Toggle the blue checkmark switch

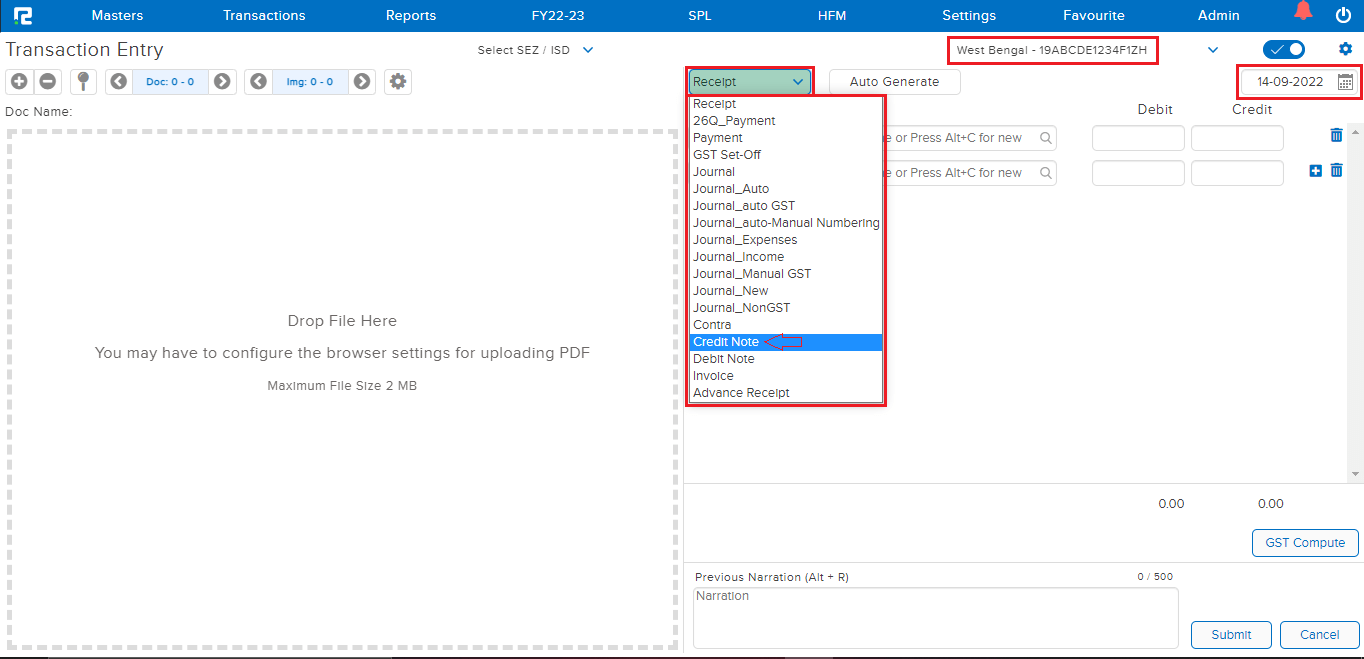click(x=1284, y=49)
